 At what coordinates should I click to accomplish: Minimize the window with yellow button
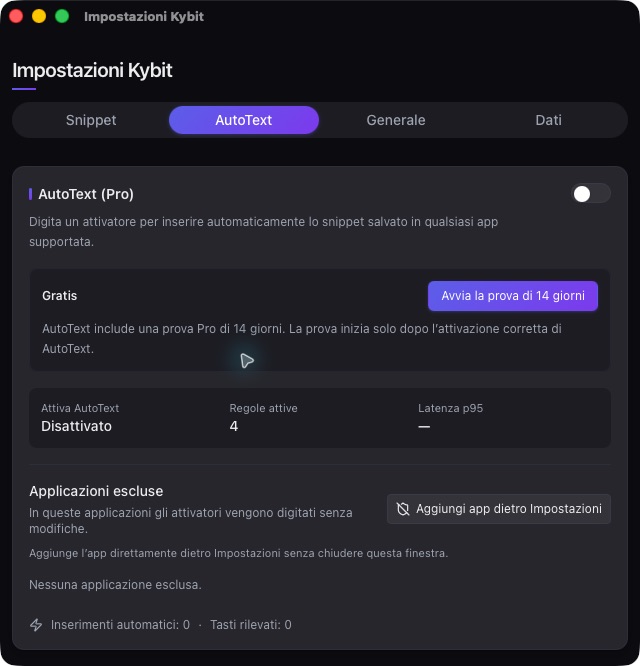coord(39,17)
